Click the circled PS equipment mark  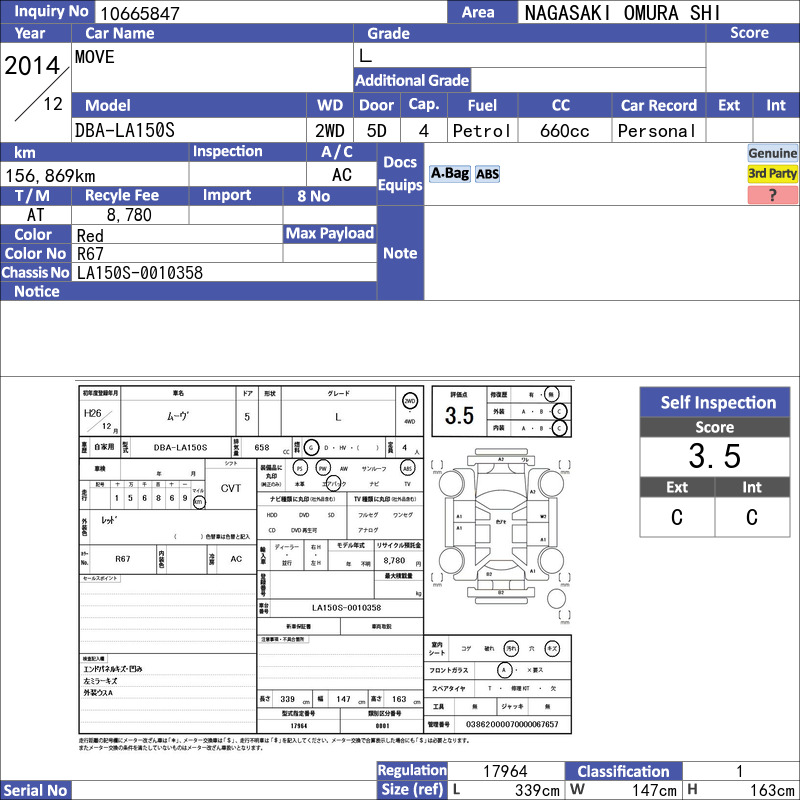pos(300,468)
